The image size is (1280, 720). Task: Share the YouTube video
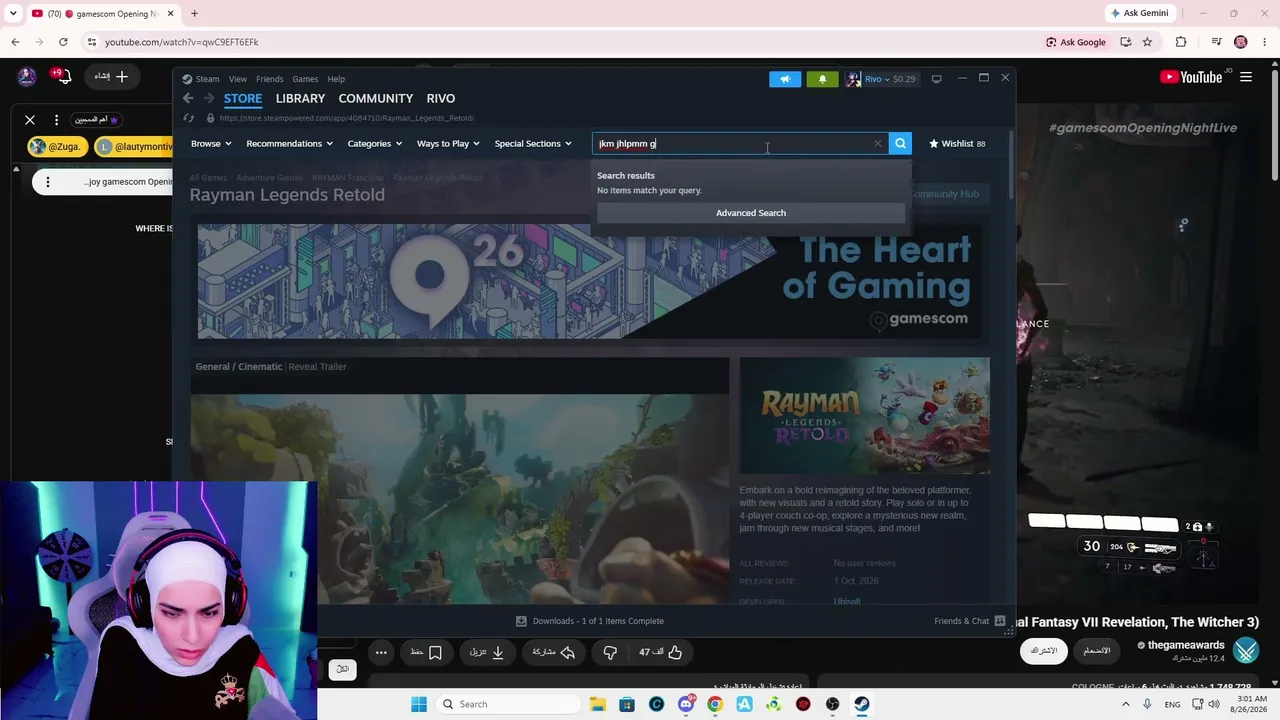point(554,653)
